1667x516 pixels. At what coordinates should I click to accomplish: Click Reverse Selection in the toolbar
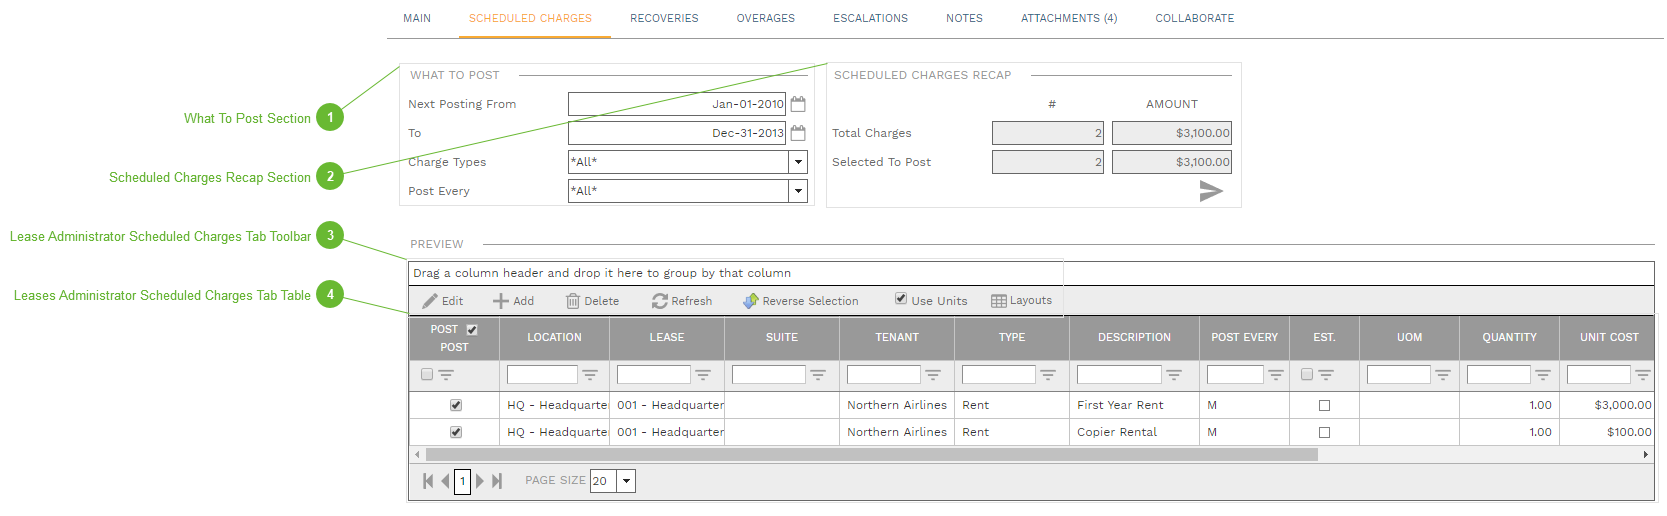point(800,301)
